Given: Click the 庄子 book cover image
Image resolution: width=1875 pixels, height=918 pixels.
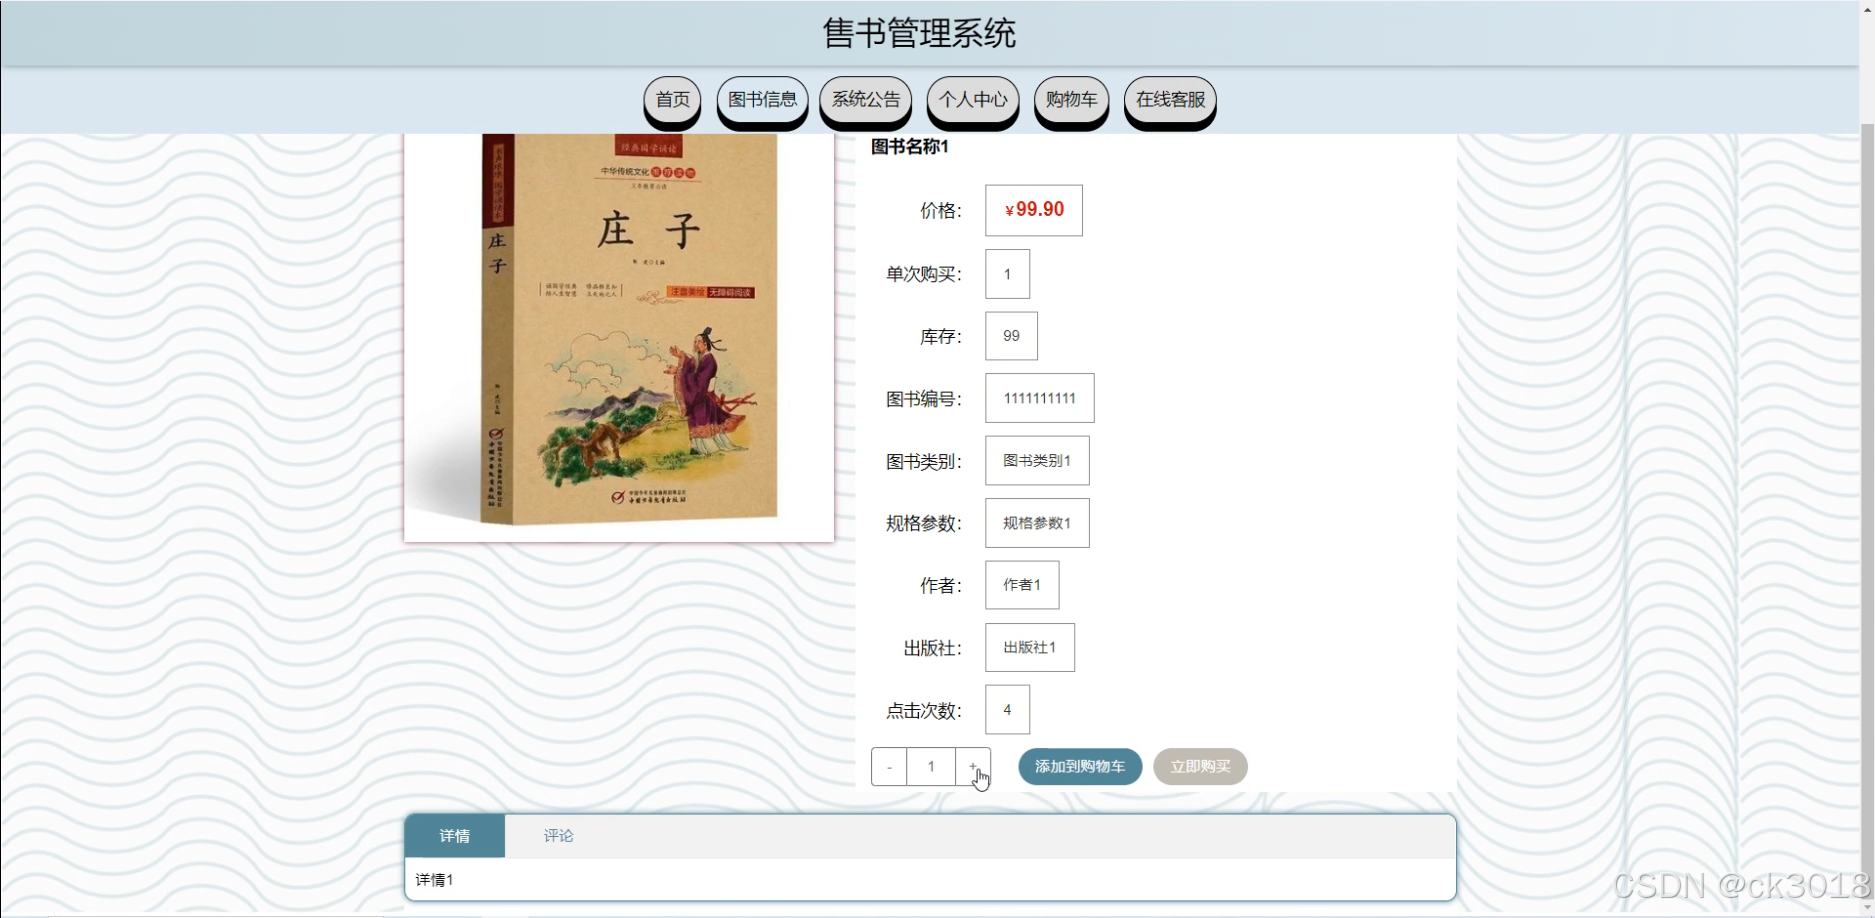Looking at the screenshot, I should point(619,337).
